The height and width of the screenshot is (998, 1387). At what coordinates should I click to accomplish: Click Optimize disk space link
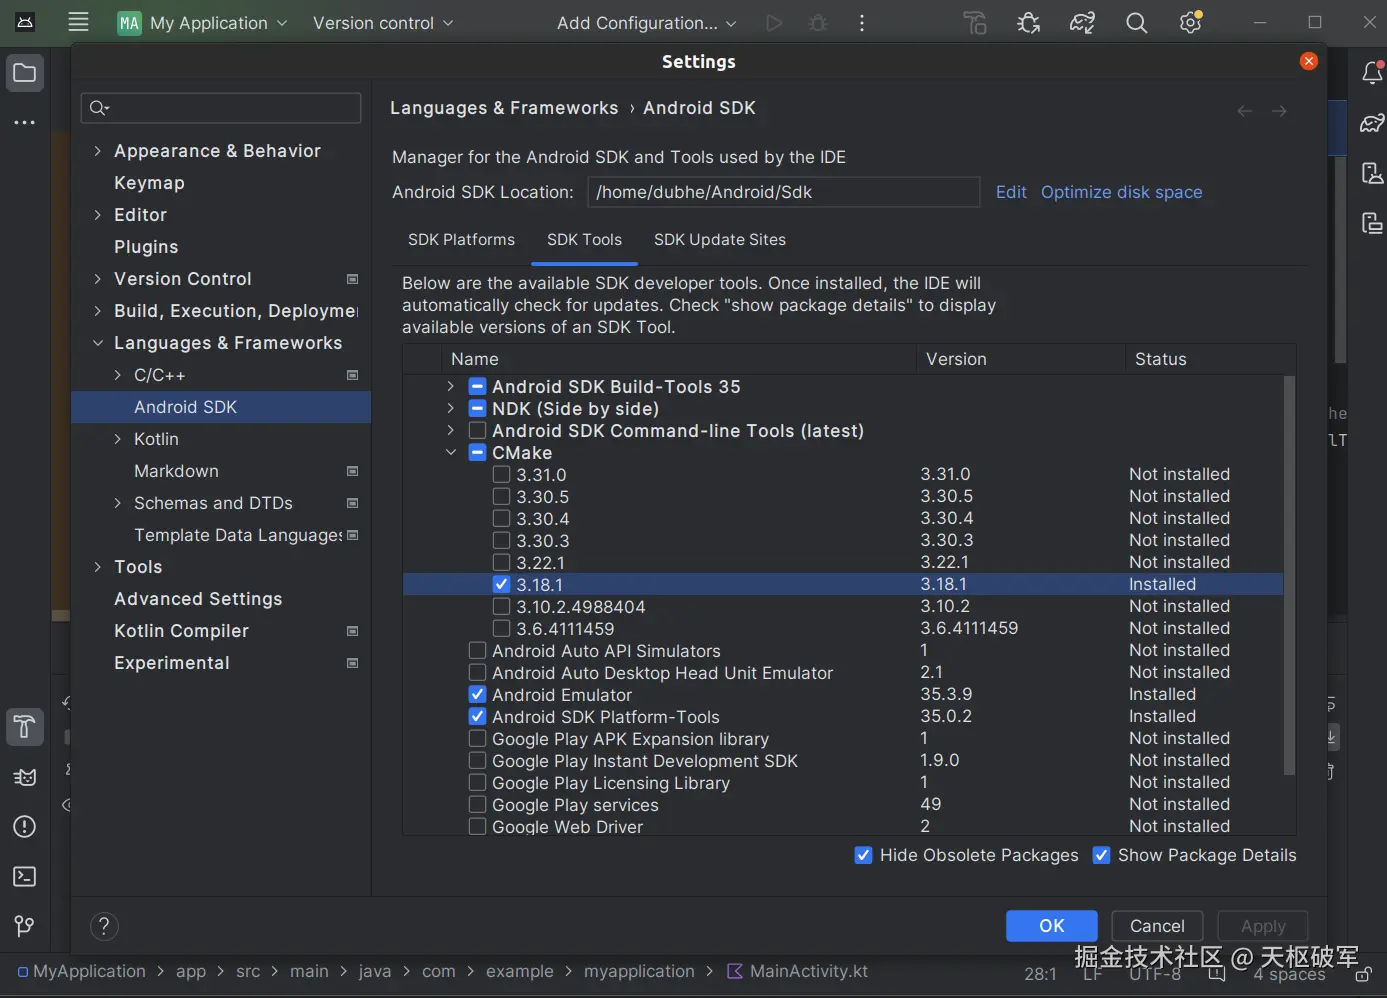pos(1121,192)
